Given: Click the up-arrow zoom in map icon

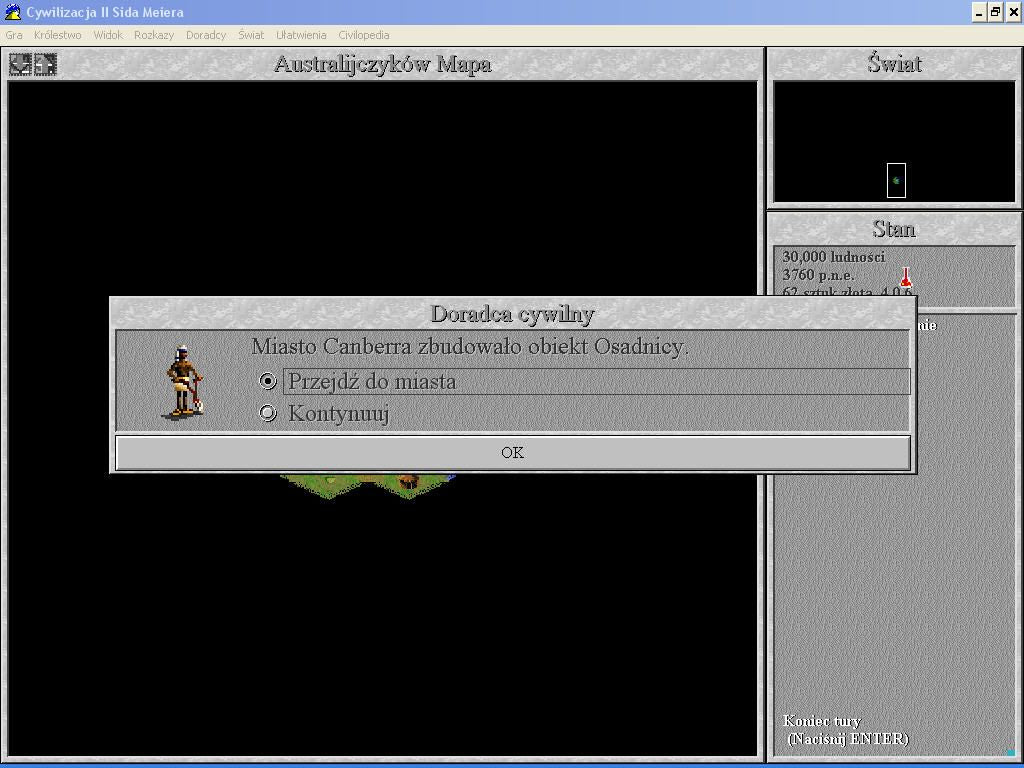Looking at the screenshot, I should tap(45, 64).
